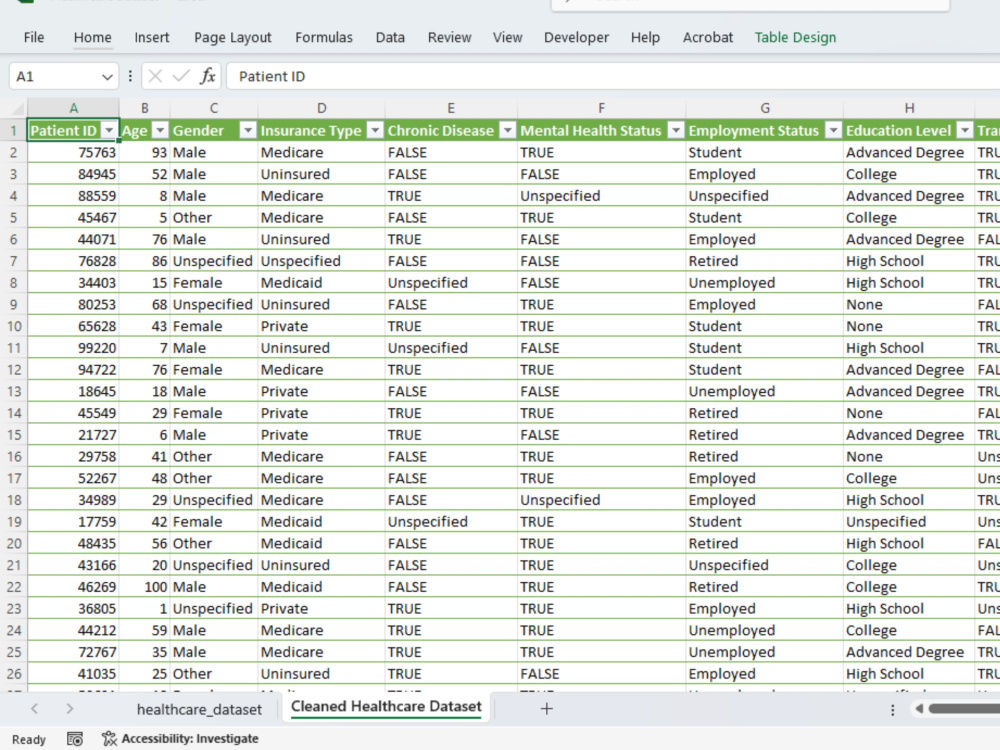Open the Formulas ribbon tab
Screen dimensions: 1000x750
[323, 38]
